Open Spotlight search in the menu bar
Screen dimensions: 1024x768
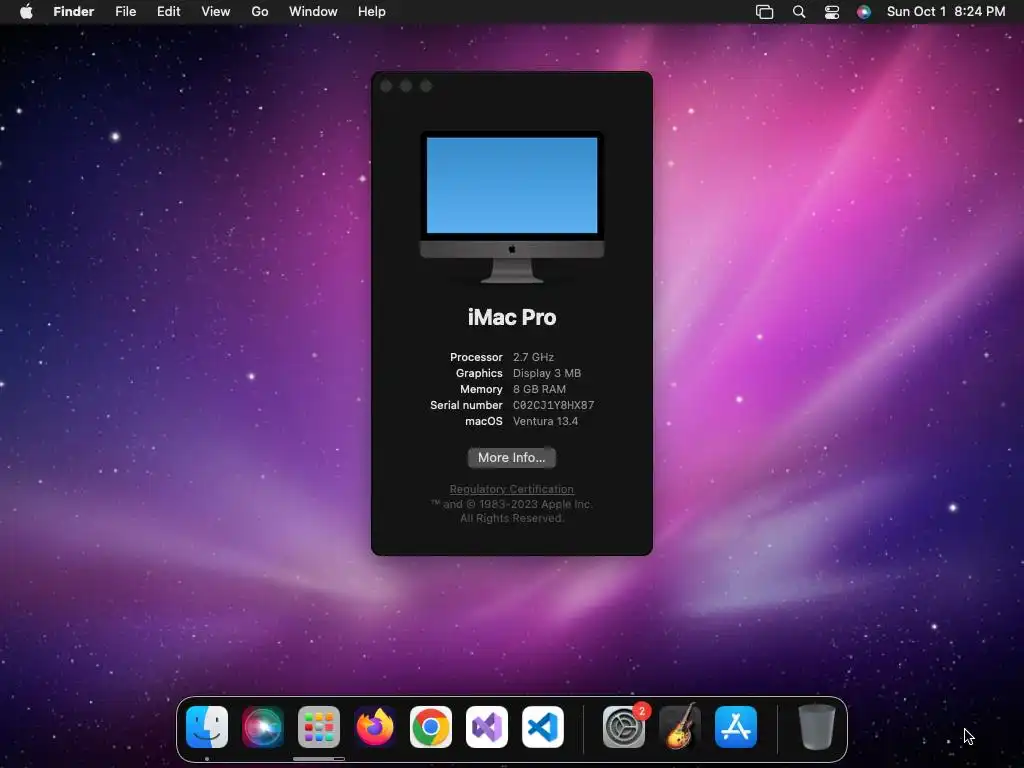pyautogui.click(x=799, y=12)
